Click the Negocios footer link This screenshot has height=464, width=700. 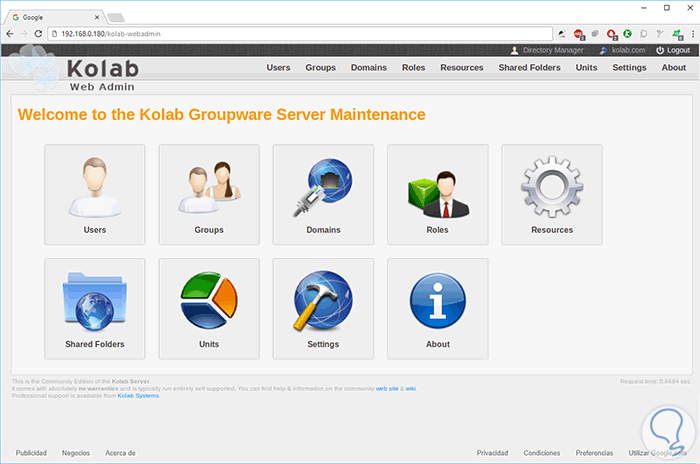76,453
